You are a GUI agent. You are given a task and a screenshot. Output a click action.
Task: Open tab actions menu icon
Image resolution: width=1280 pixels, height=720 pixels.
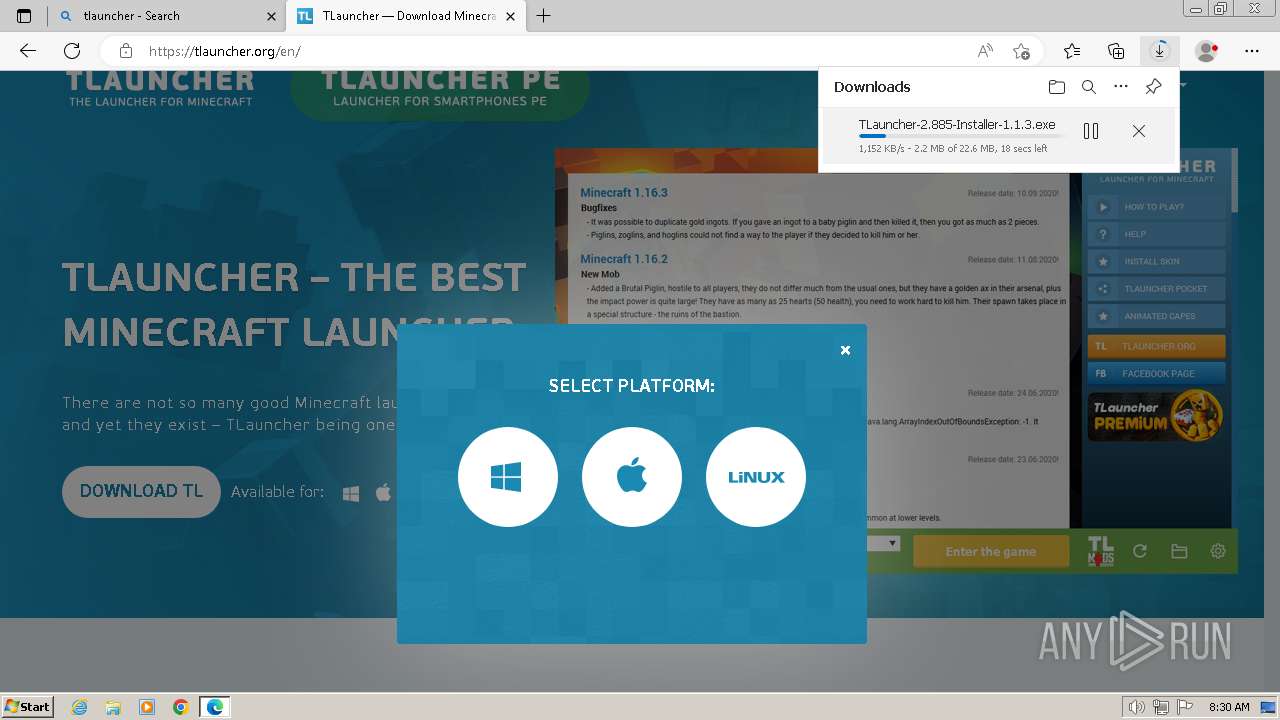[24, 16]
